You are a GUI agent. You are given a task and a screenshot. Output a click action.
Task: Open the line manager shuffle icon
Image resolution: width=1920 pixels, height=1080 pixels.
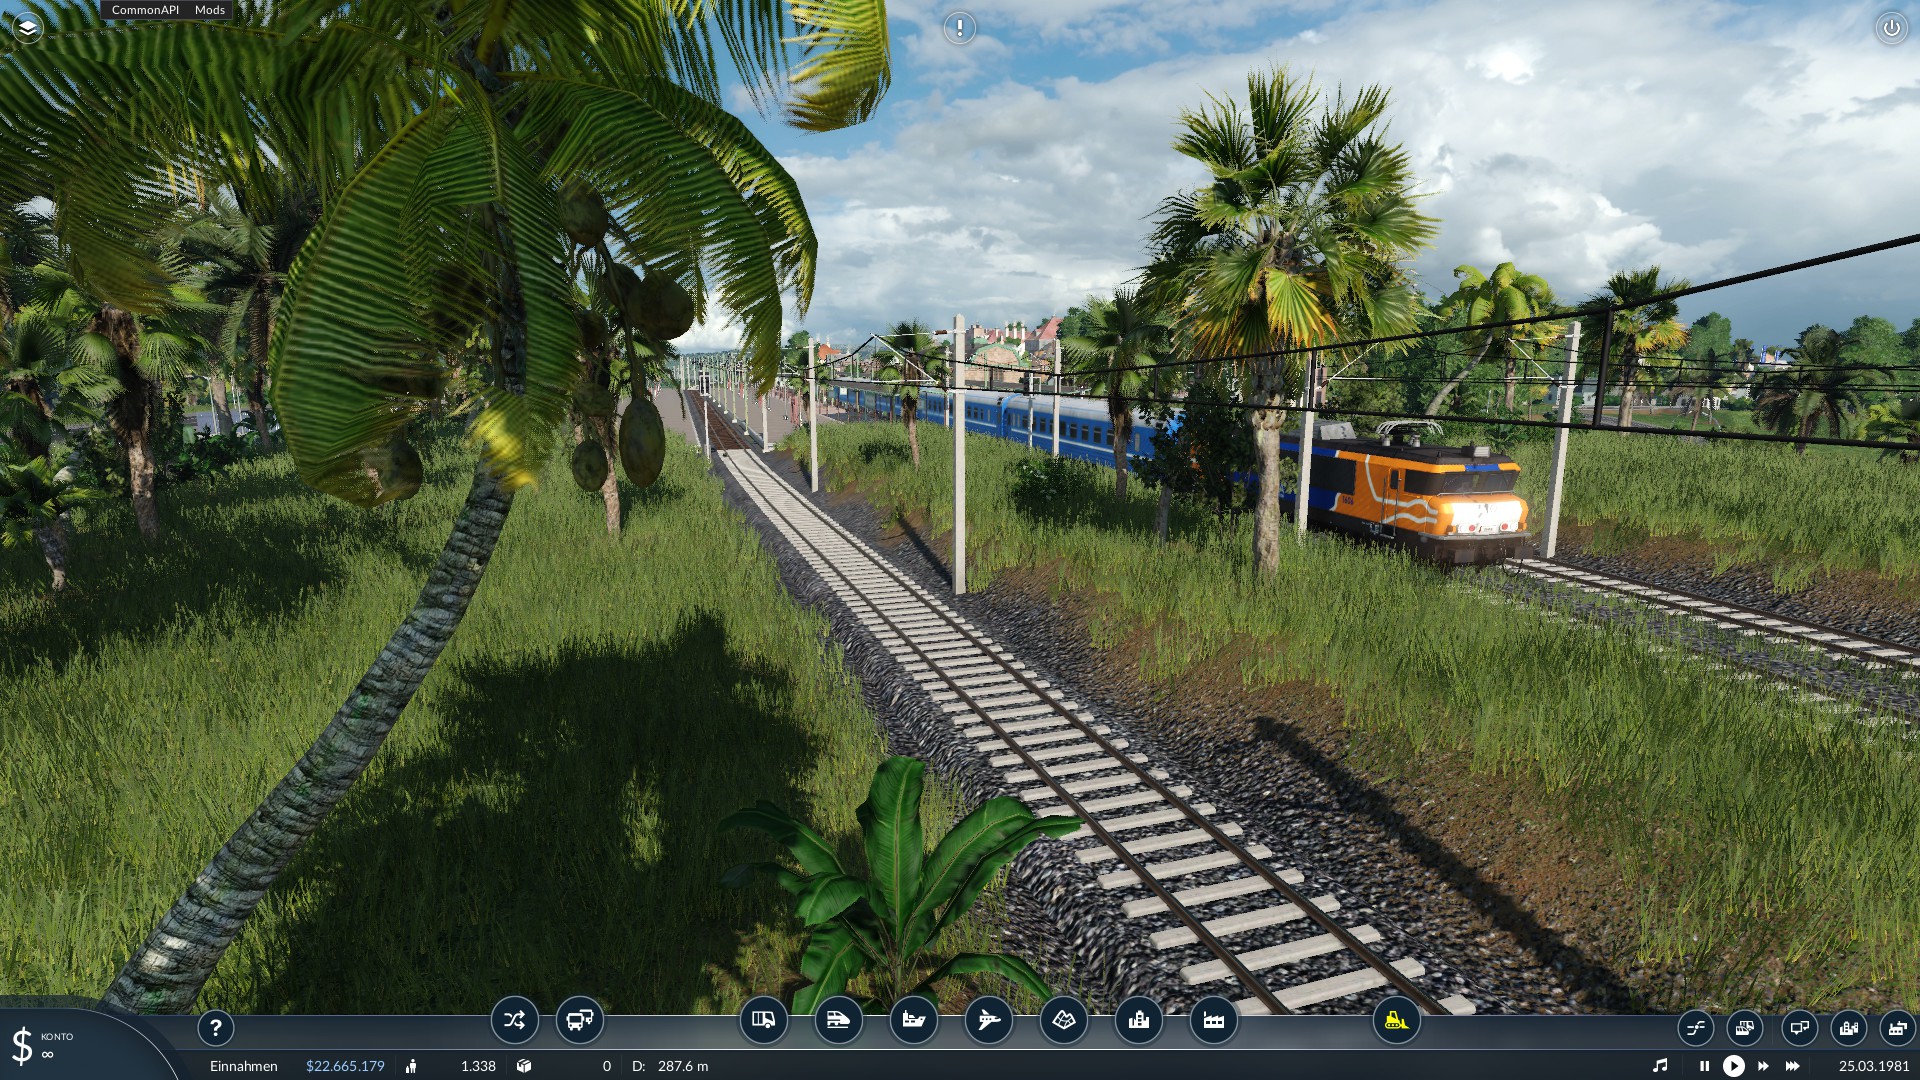[514, 1021]
